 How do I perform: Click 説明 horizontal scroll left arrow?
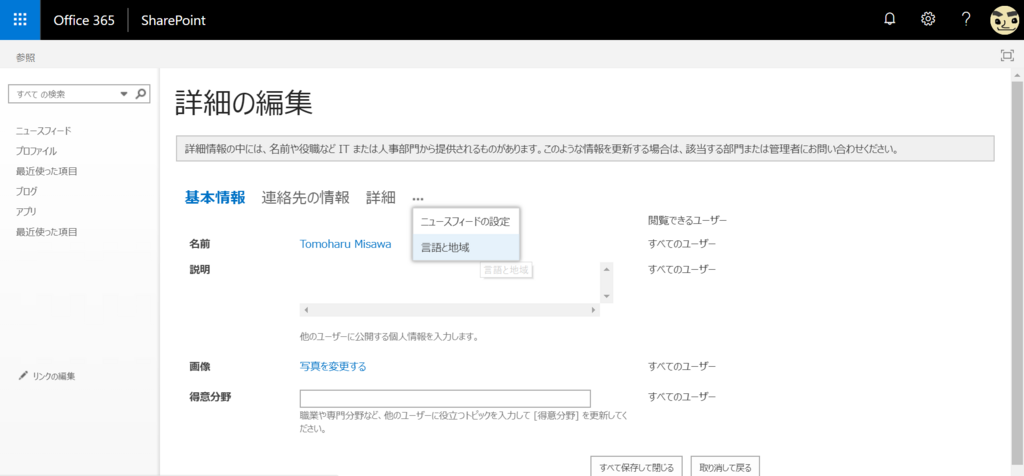(306, 310)
